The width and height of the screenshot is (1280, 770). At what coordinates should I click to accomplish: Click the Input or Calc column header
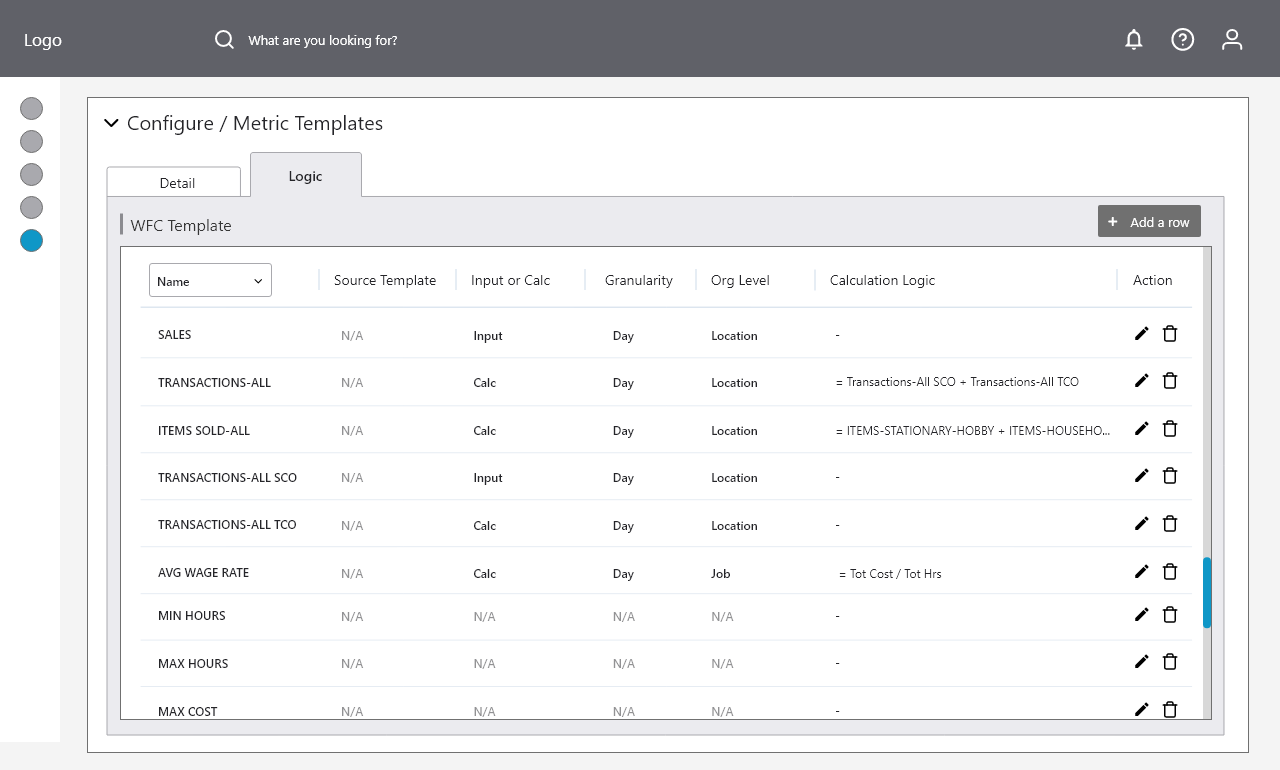pos(510,280)
